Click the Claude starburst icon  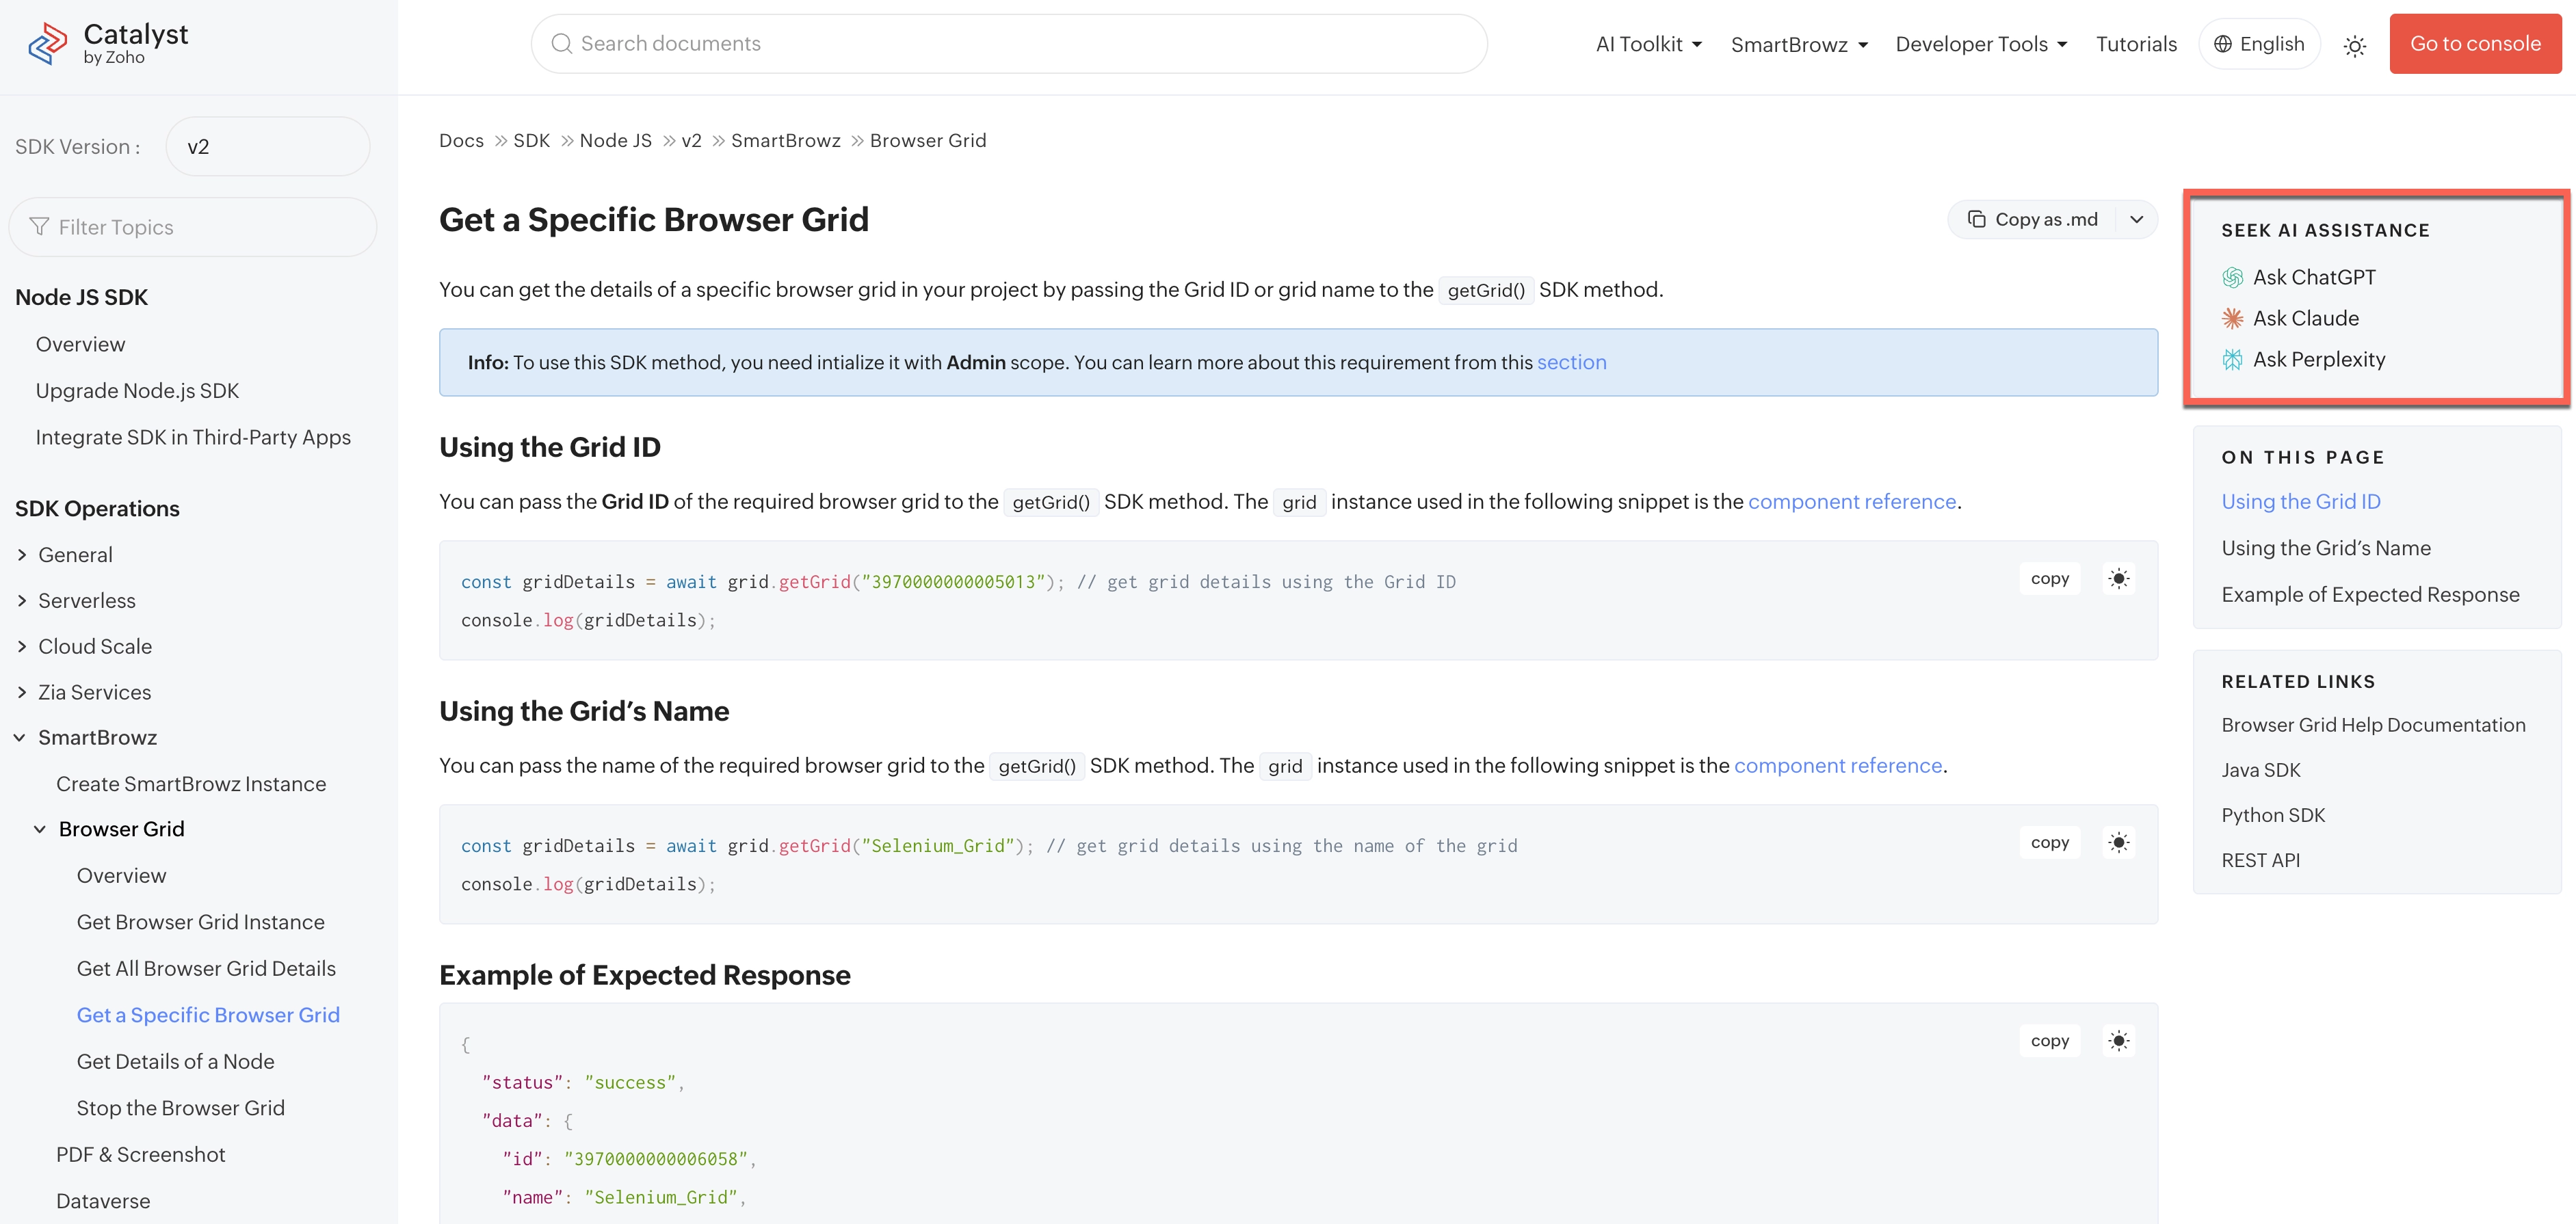(x=2232, y=318)
